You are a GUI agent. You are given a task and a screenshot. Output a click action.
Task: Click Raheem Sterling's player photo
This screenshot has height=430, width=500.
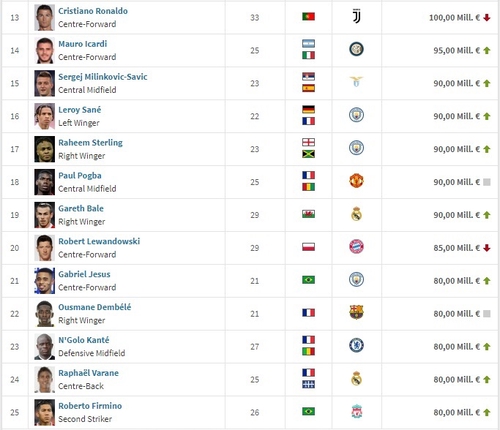tap(45, 149)
